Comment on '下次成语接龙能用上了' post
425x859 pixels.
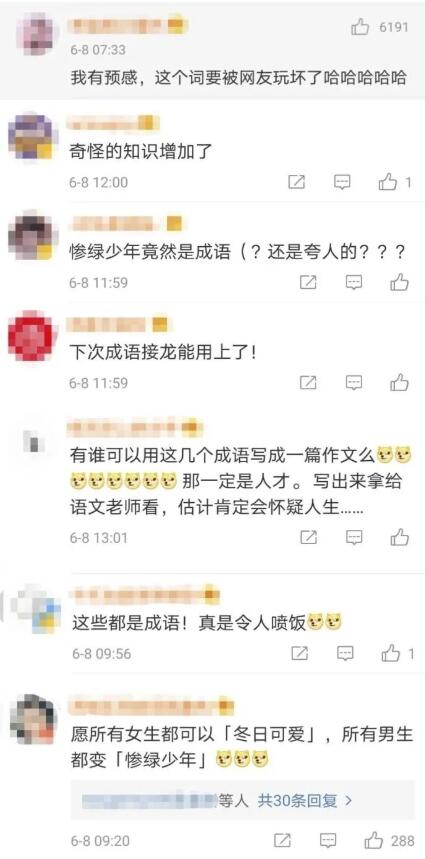[x=354, y=382]
